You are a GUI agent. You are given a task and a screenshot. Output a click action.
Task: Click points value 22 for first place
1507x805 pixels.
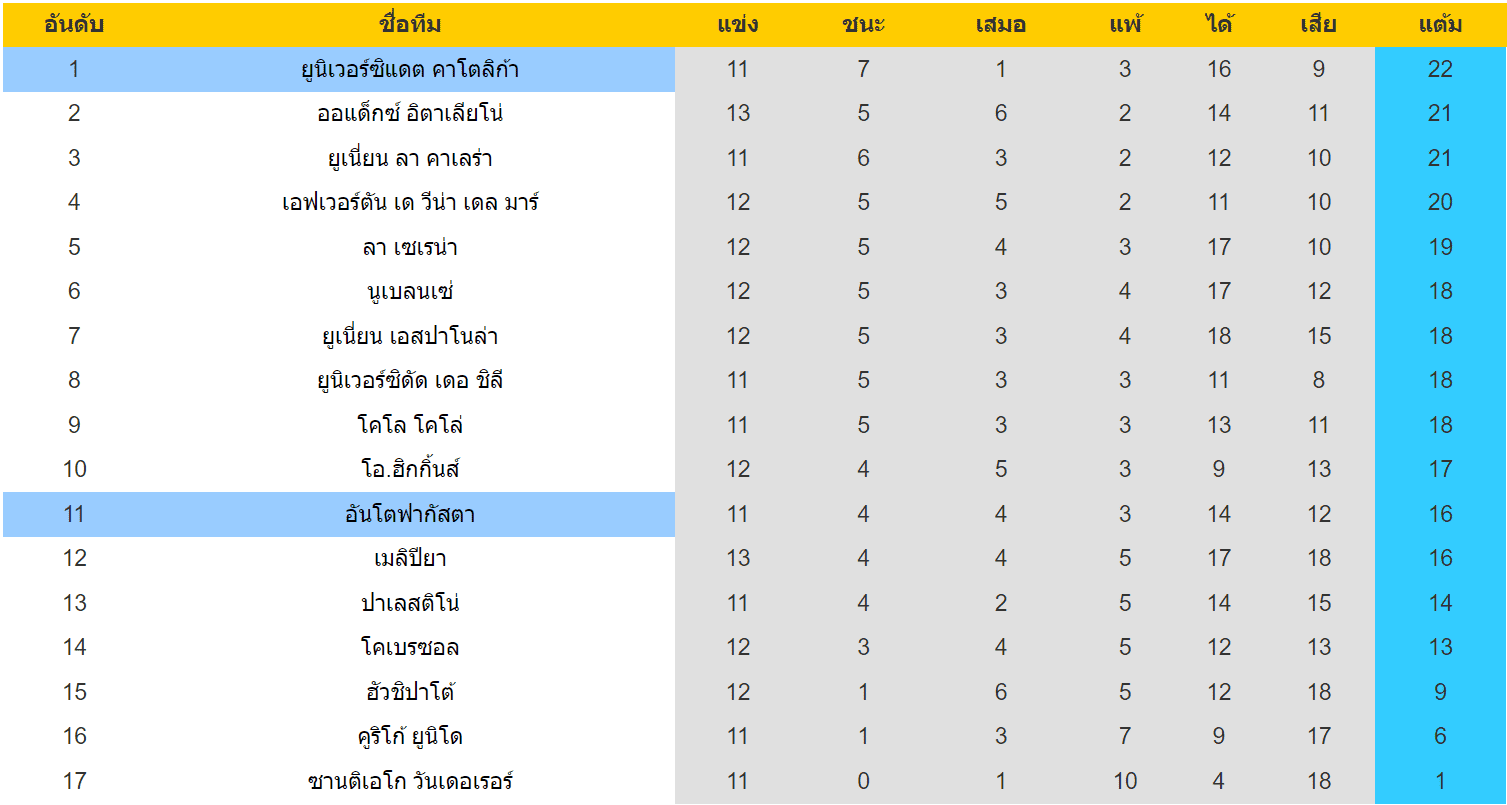[1440, 70]
